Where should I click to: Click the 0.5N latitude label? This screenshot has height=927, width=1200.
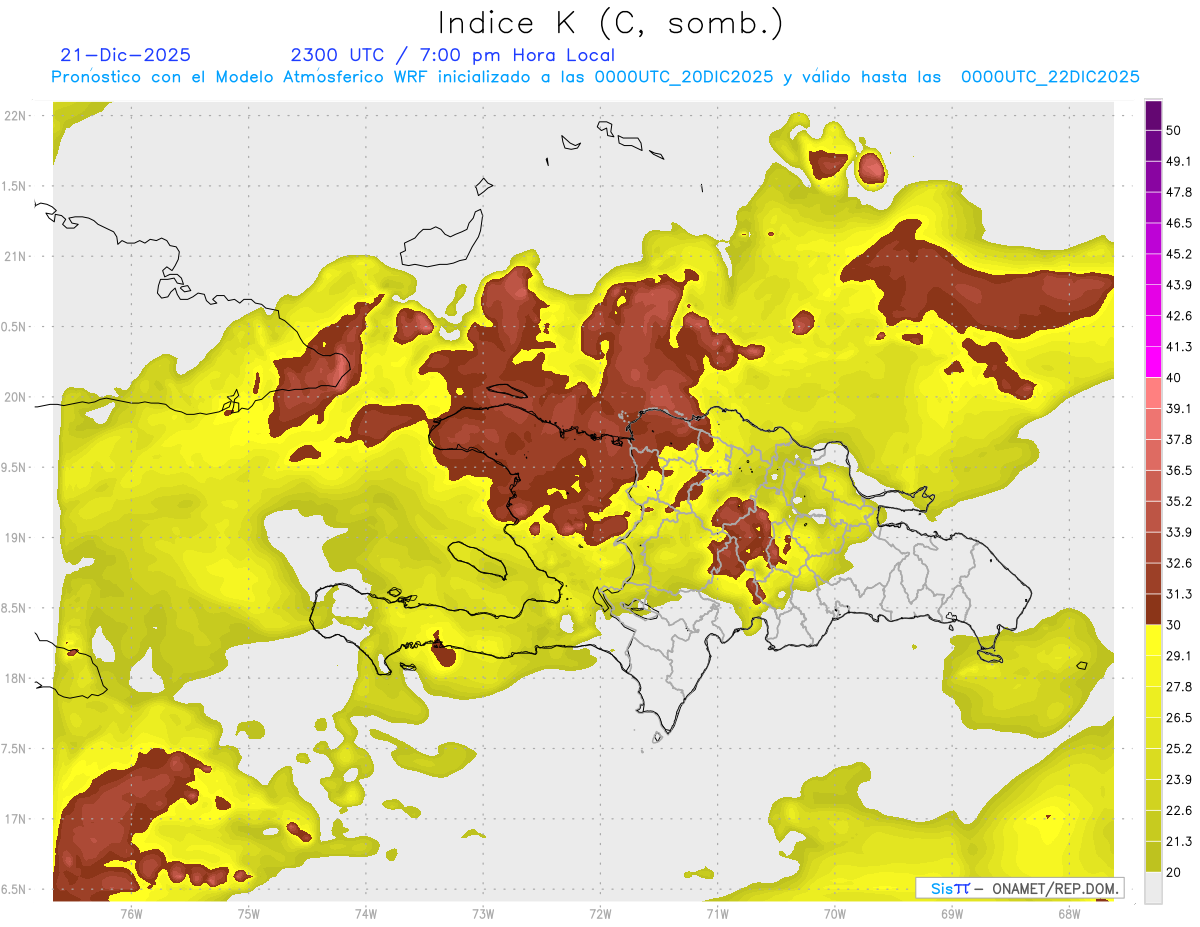pyautogui.click(x=14, y=327)
